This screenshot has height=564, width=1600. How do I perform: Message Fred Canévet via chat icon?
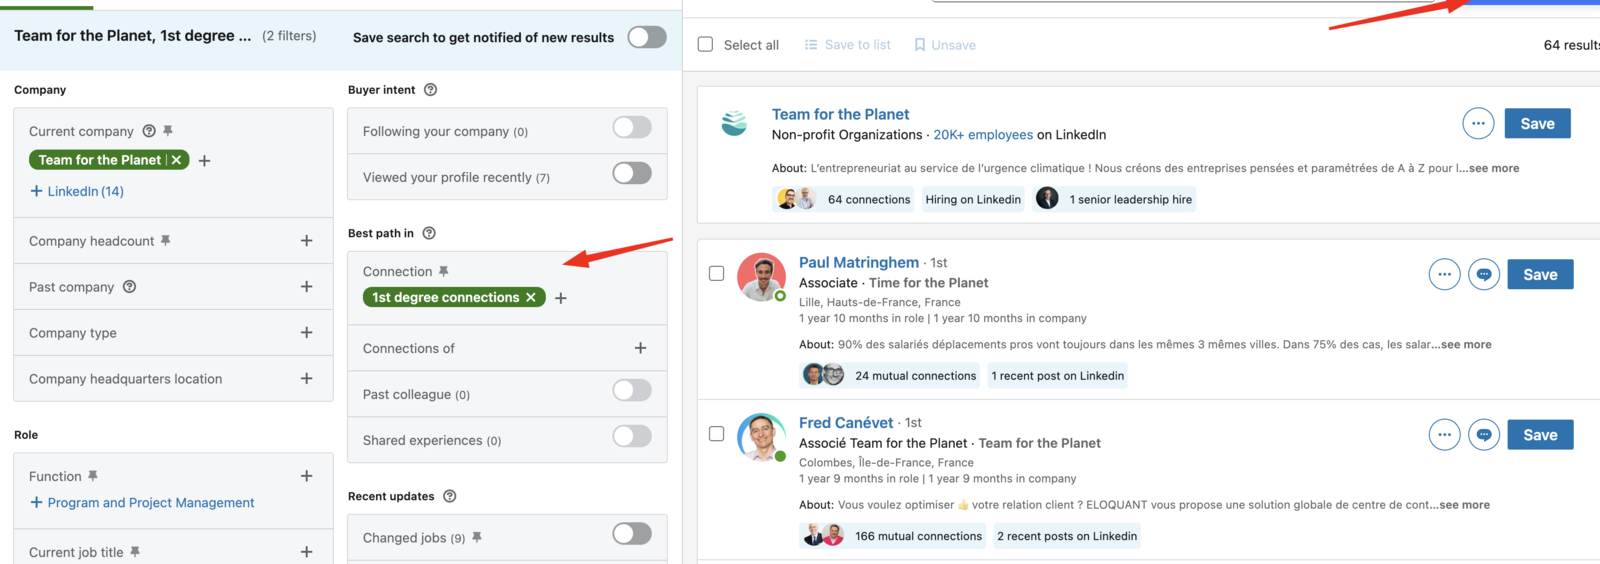1484,434
